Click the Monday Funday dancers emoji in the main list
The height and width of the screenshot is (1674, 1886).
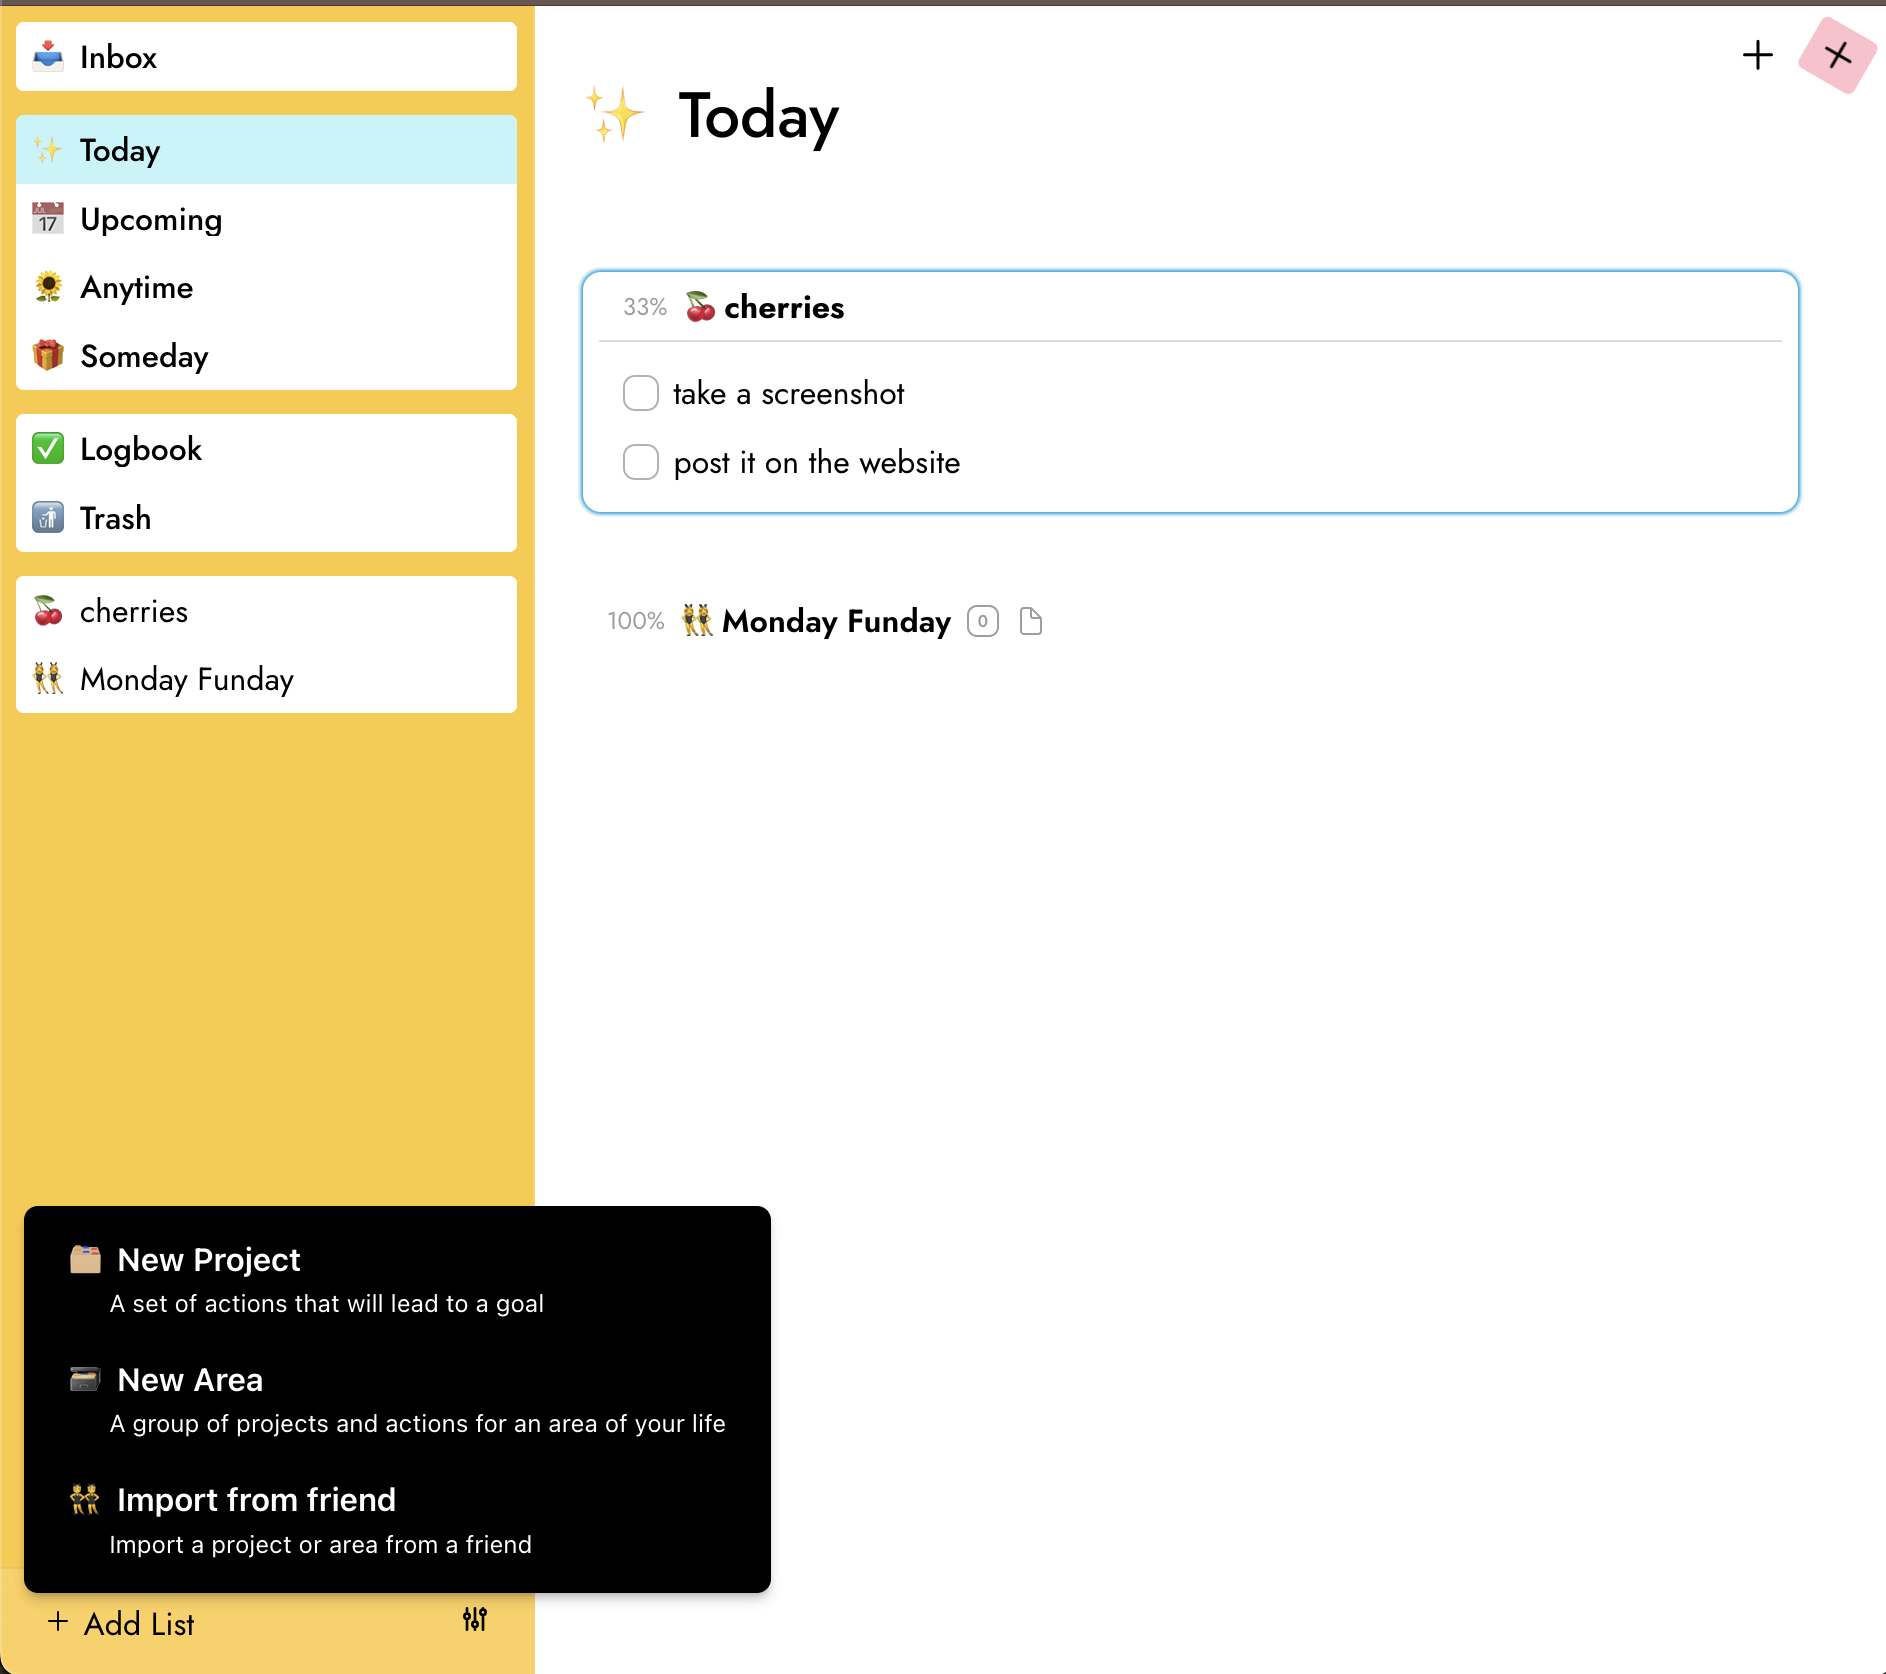[x=697, y=621]
